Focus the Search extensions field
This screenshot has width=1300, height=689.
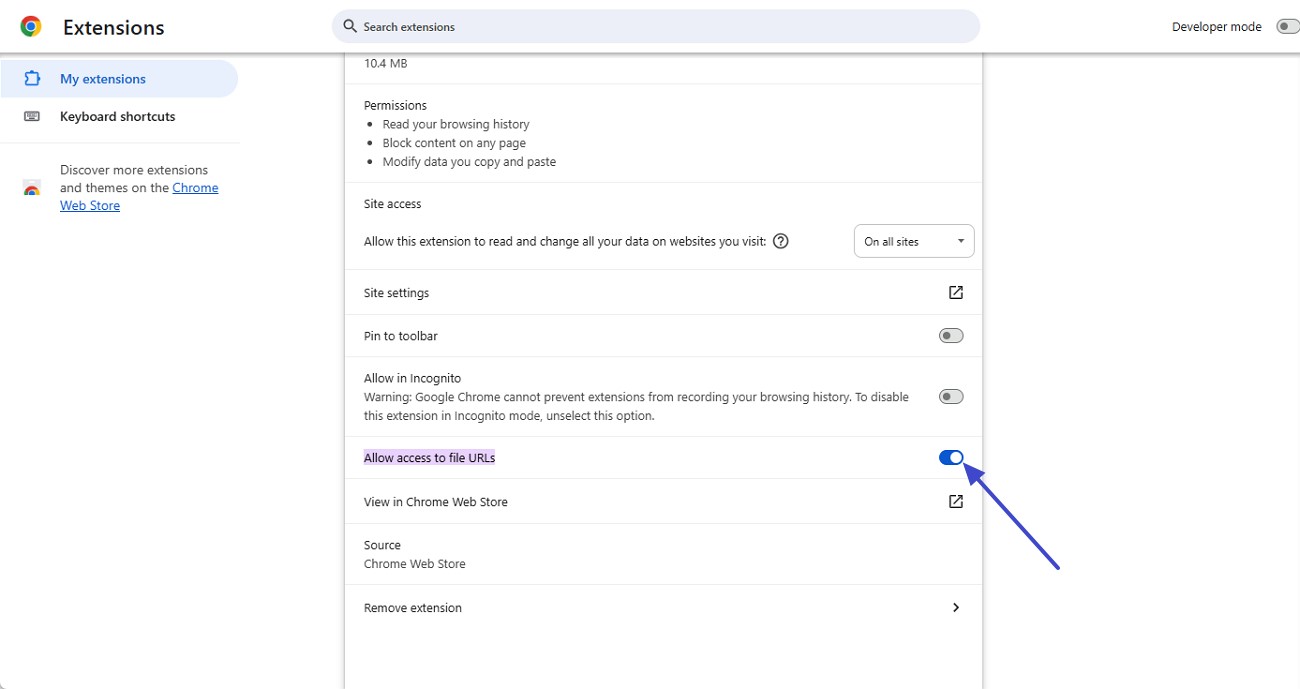click(x=656, y=27)
